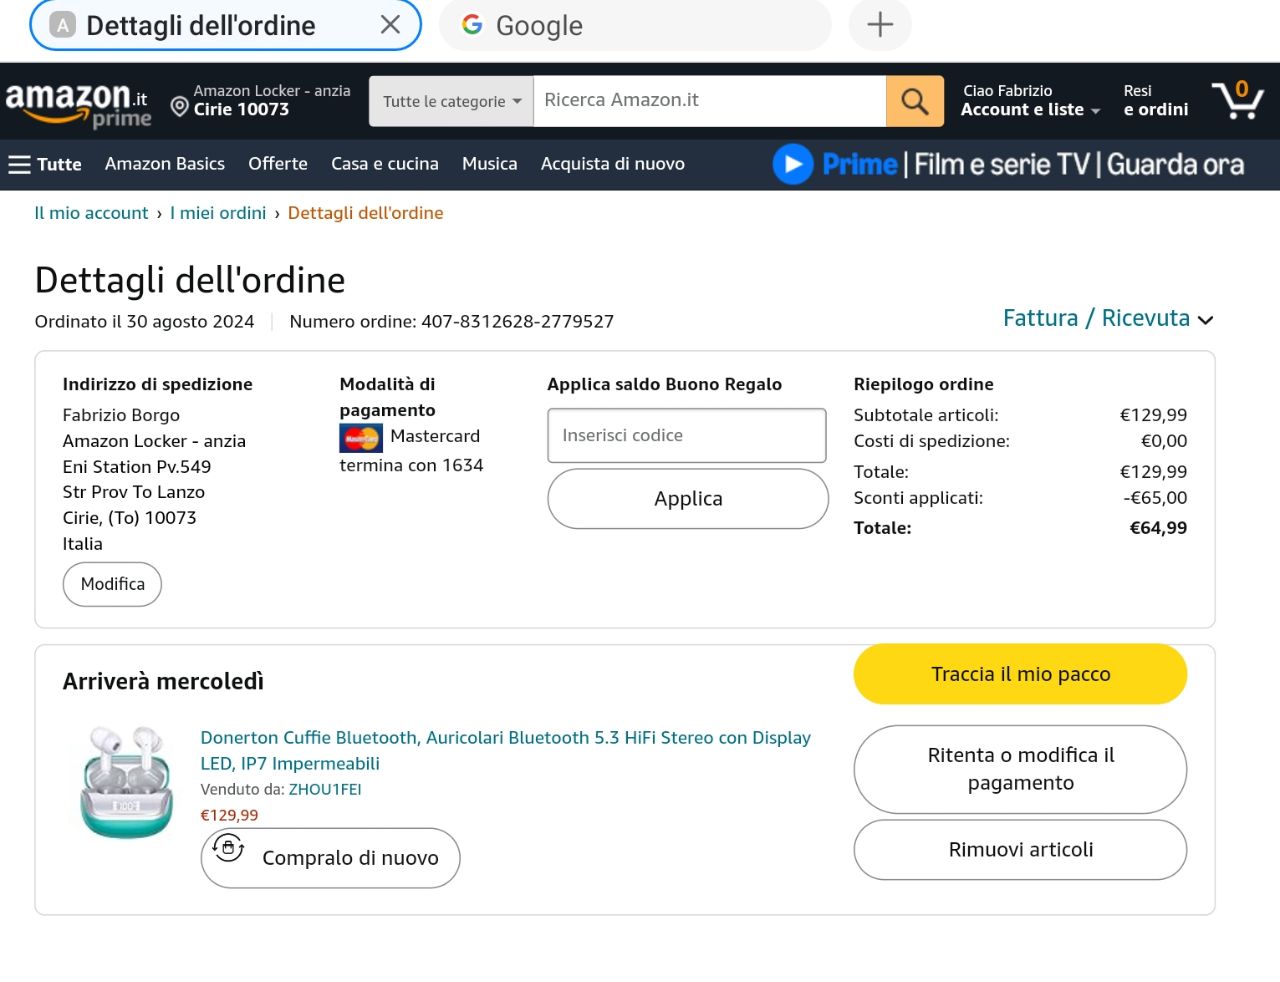Expand the Tutte le categorie dropdown
The image size is (1280, 982).
tap(452, 101)
